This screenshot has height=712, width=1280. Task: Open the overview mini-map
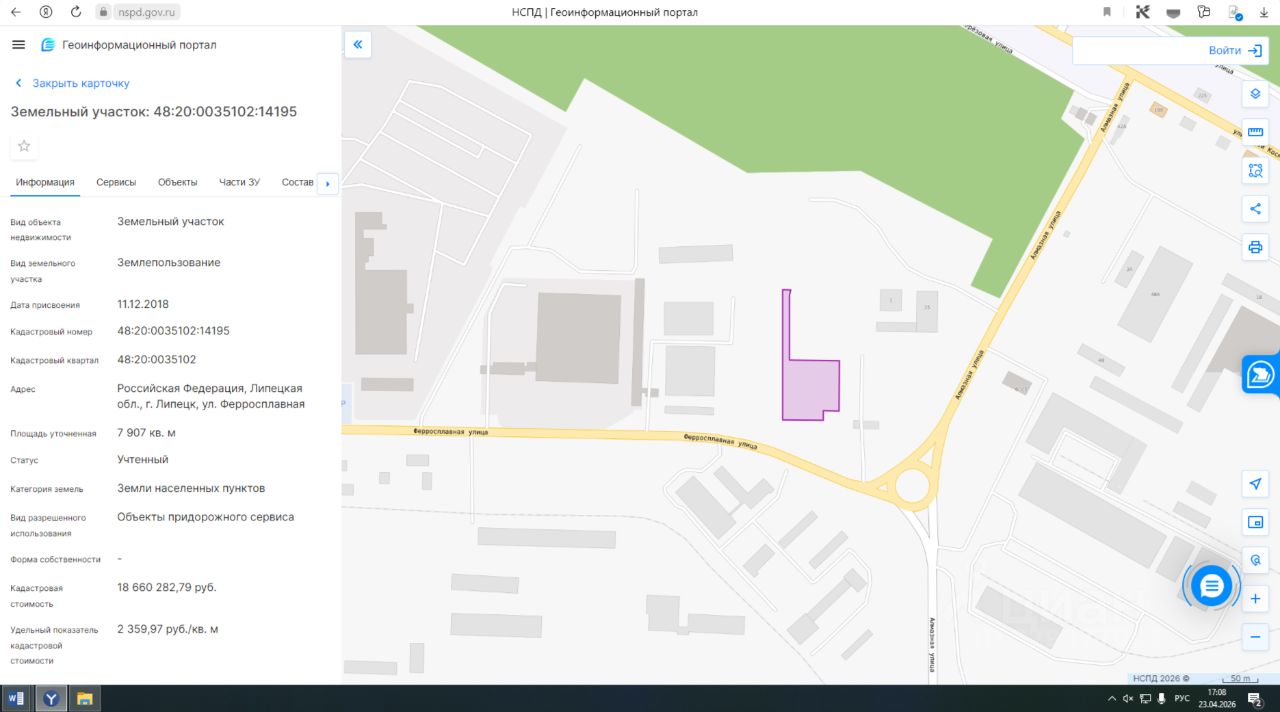pos(1255,522)
